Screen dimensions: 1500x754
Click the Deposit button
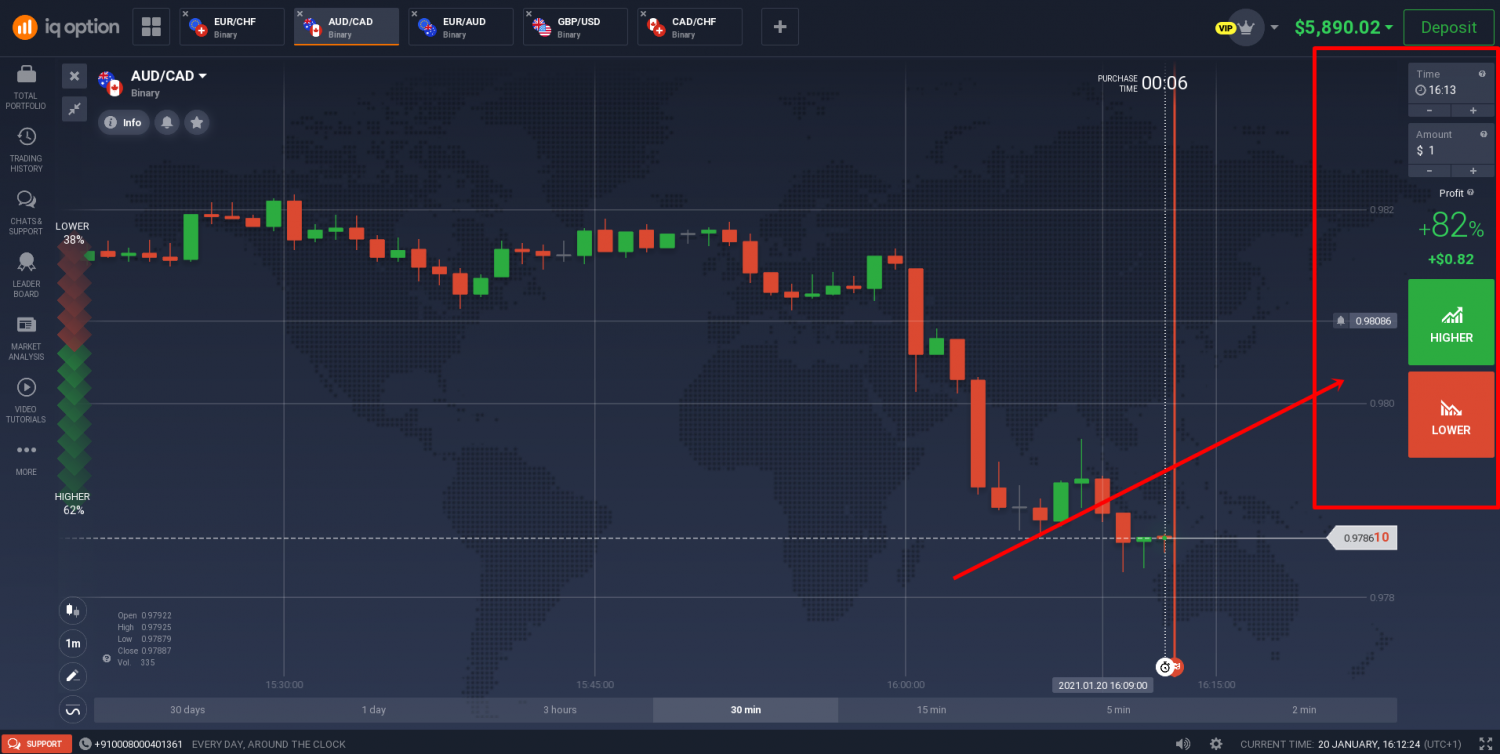click(1449, 27)
